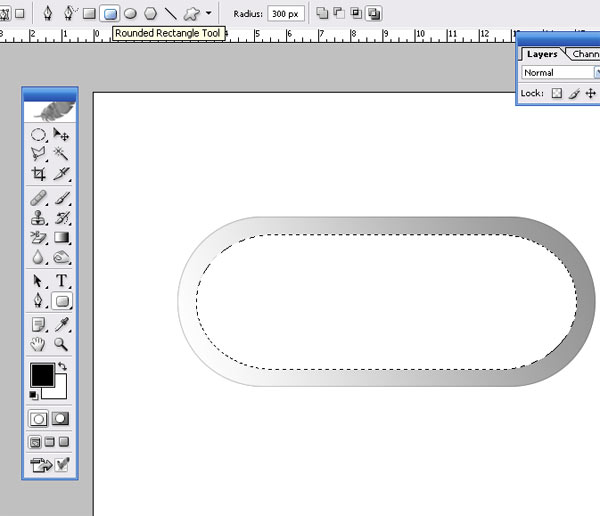The width and height of the screenshot is (600, 516).
Task: Select the Brush tool
Action: point(61,198)
